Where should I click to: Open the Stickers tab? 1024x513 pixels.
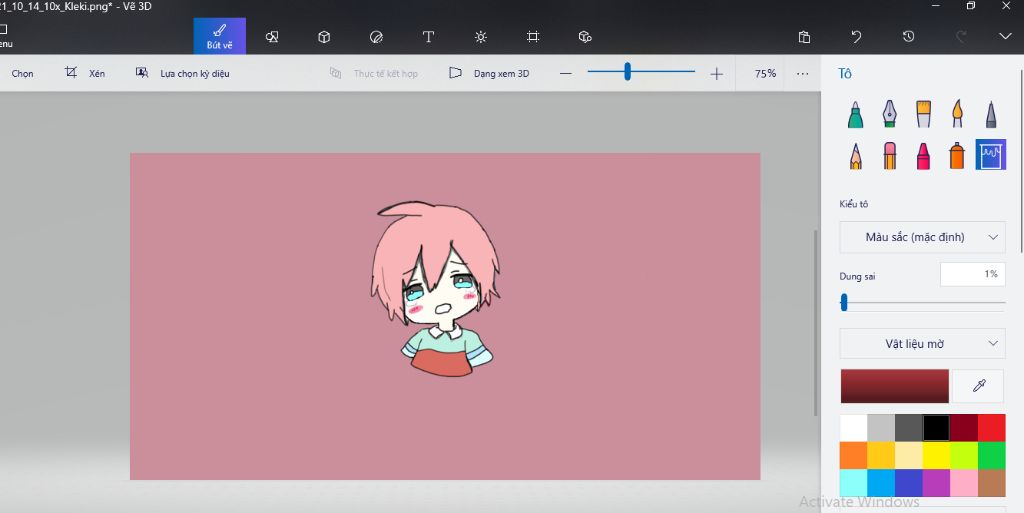click(x=376, y=37)
